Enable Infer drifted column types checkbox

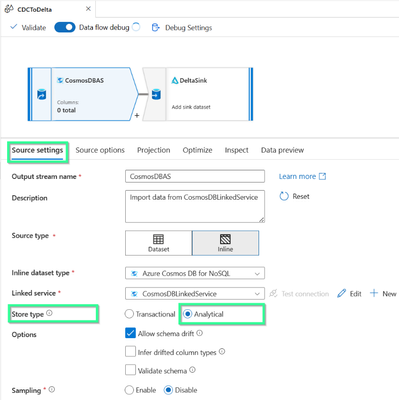click(x=130, y=352)
